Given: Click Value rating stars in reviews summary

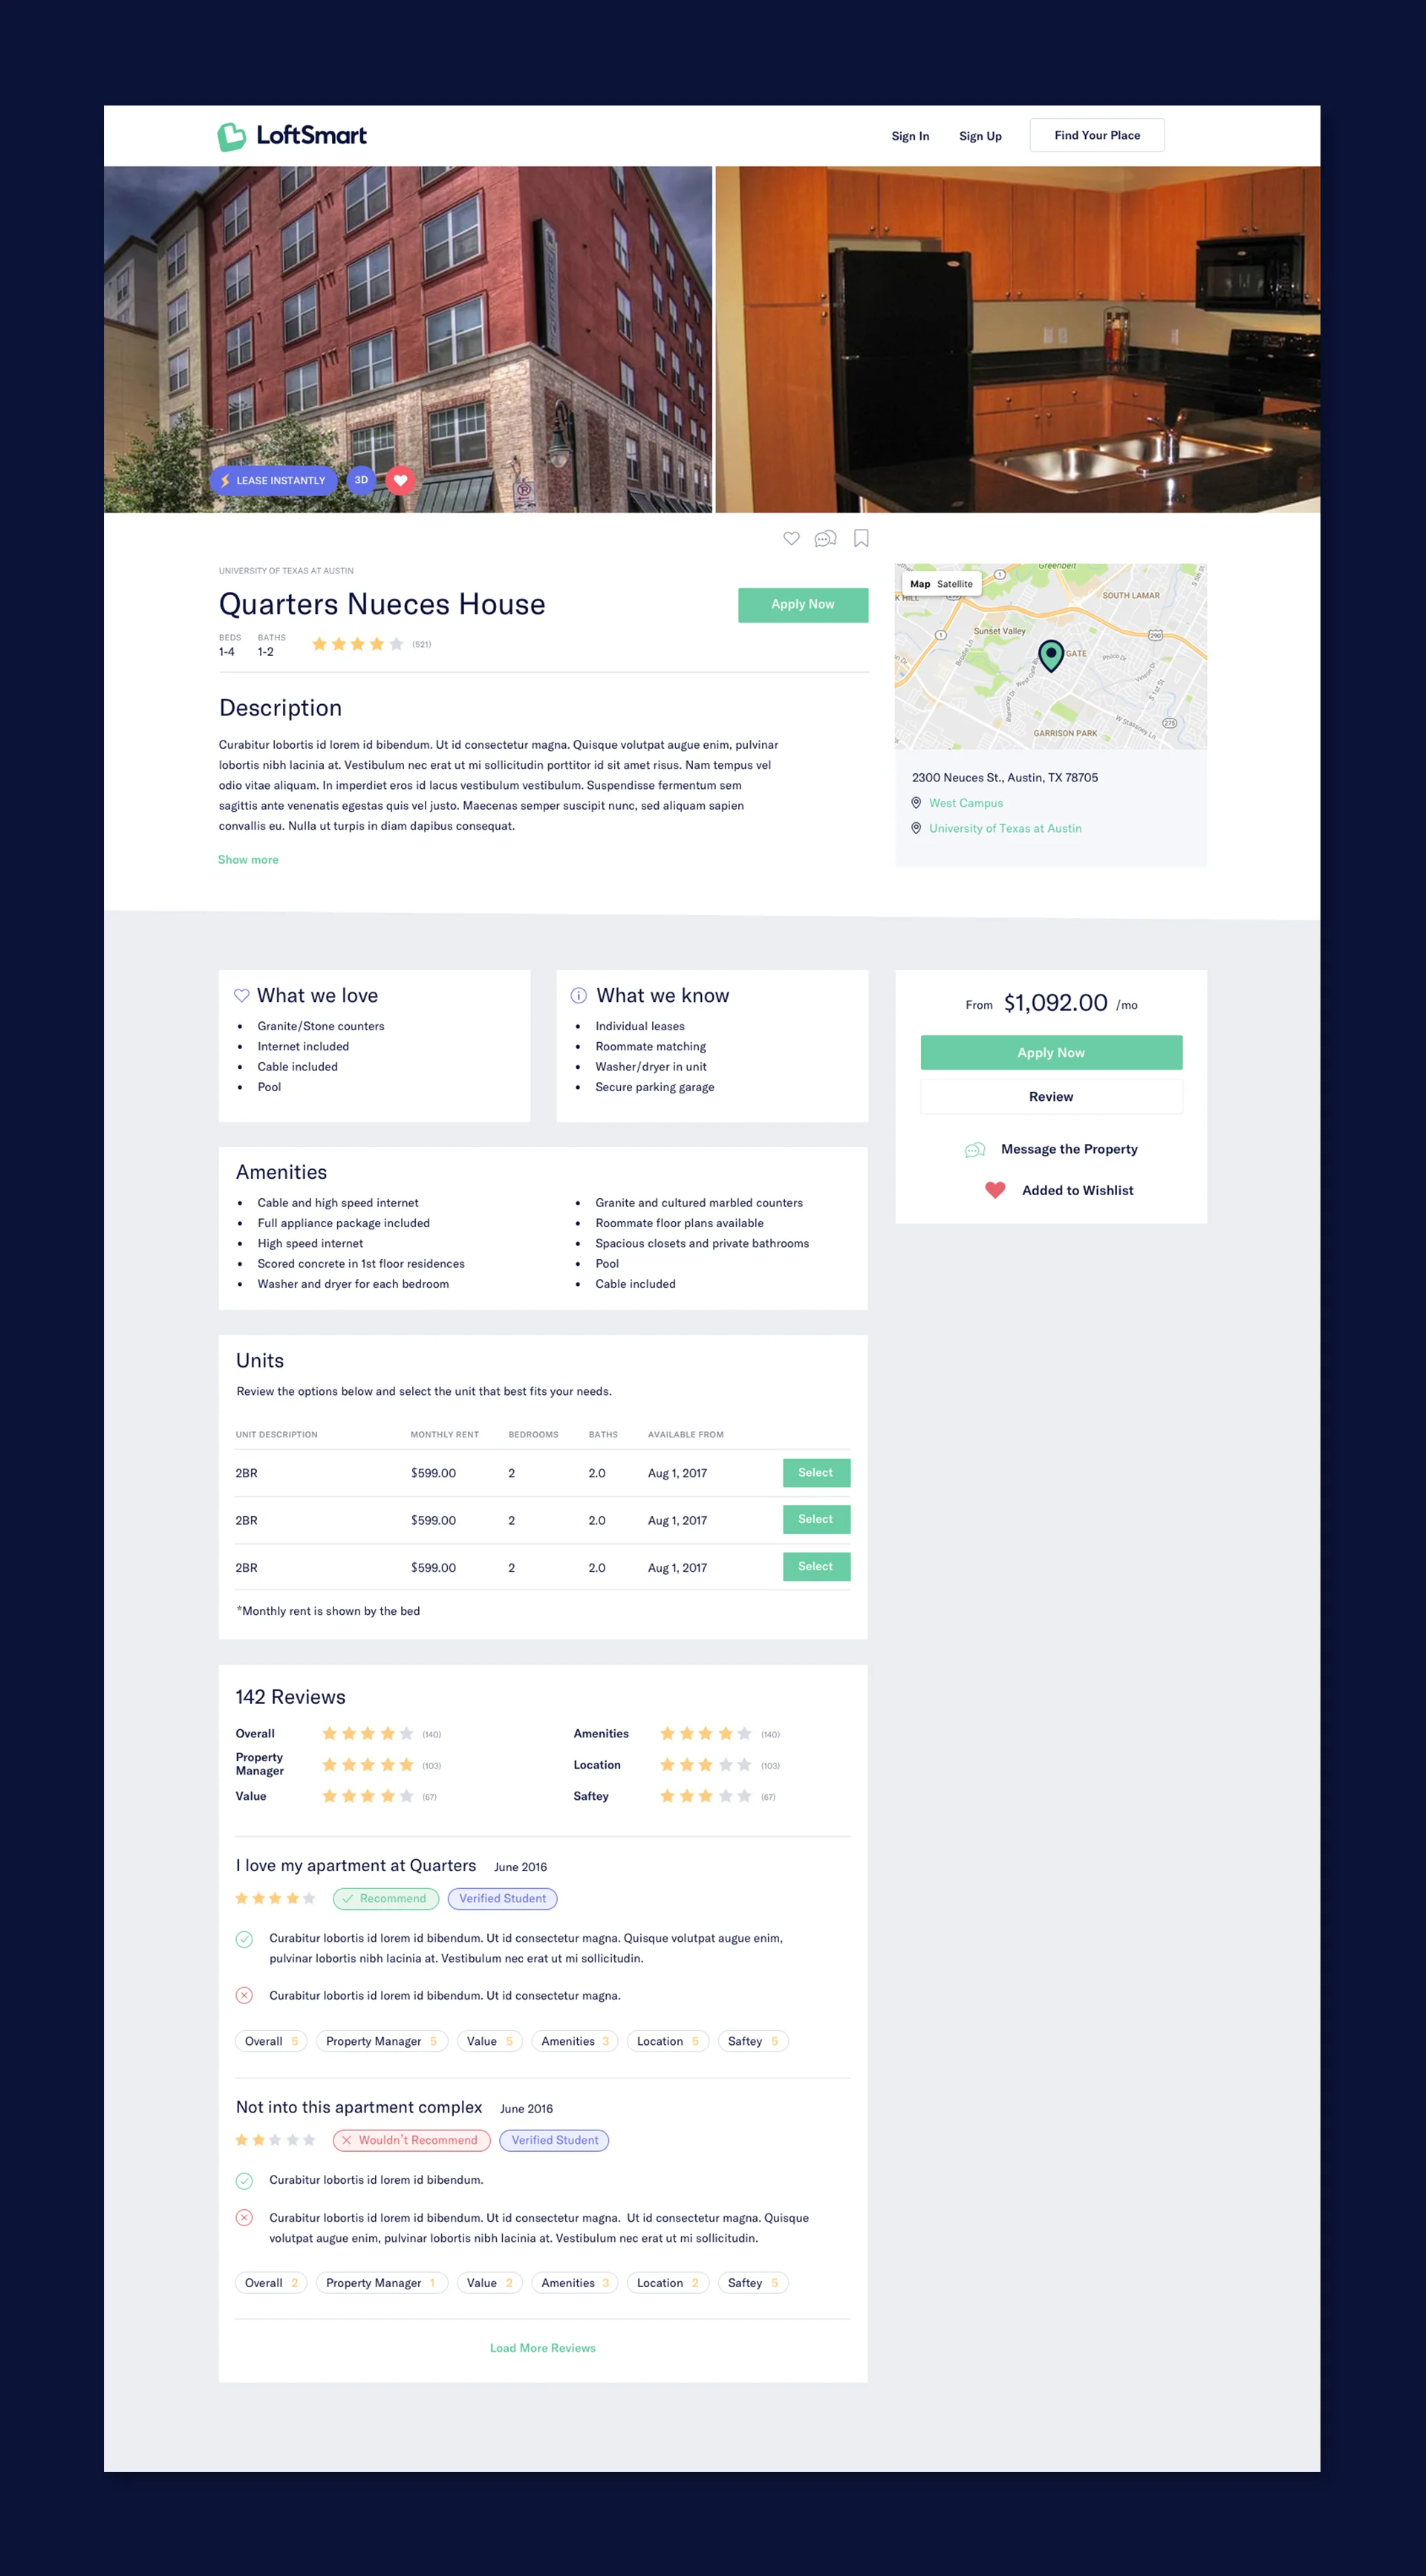Looking at the screenshot, I should (367, 1796).
